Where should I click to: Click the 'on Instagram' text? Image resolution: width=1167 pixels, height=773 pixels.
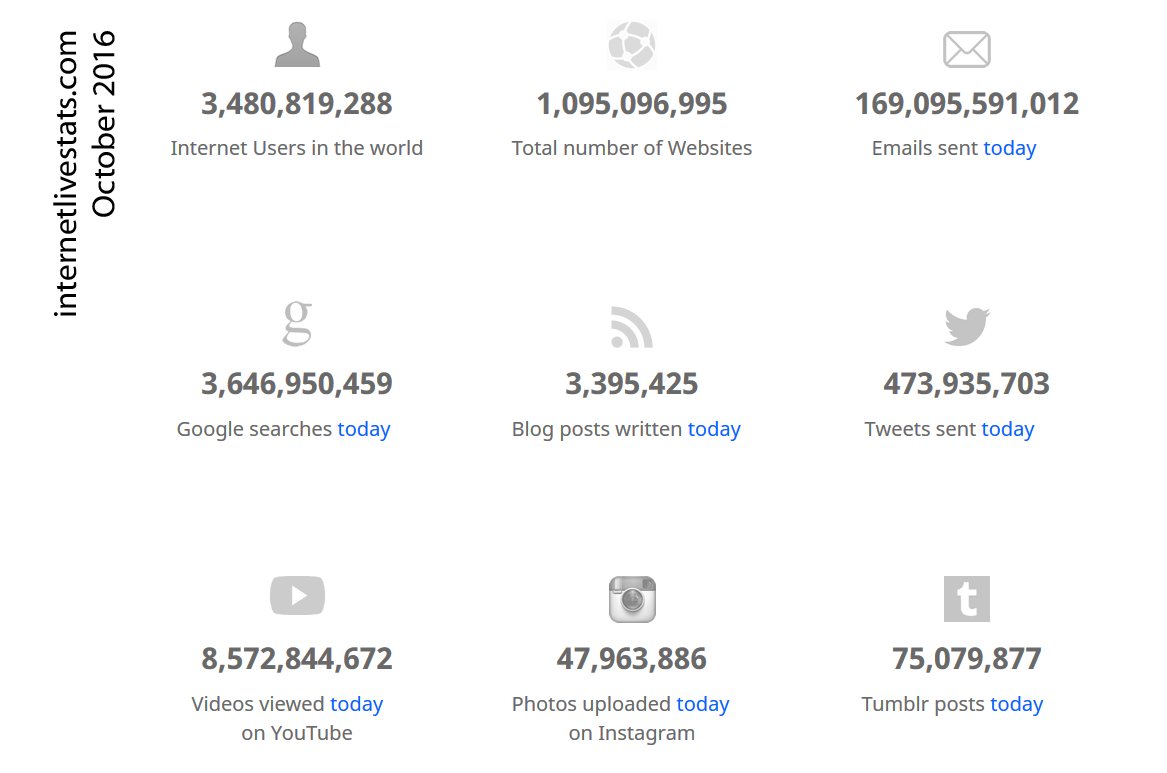click(x=632, y=733)
